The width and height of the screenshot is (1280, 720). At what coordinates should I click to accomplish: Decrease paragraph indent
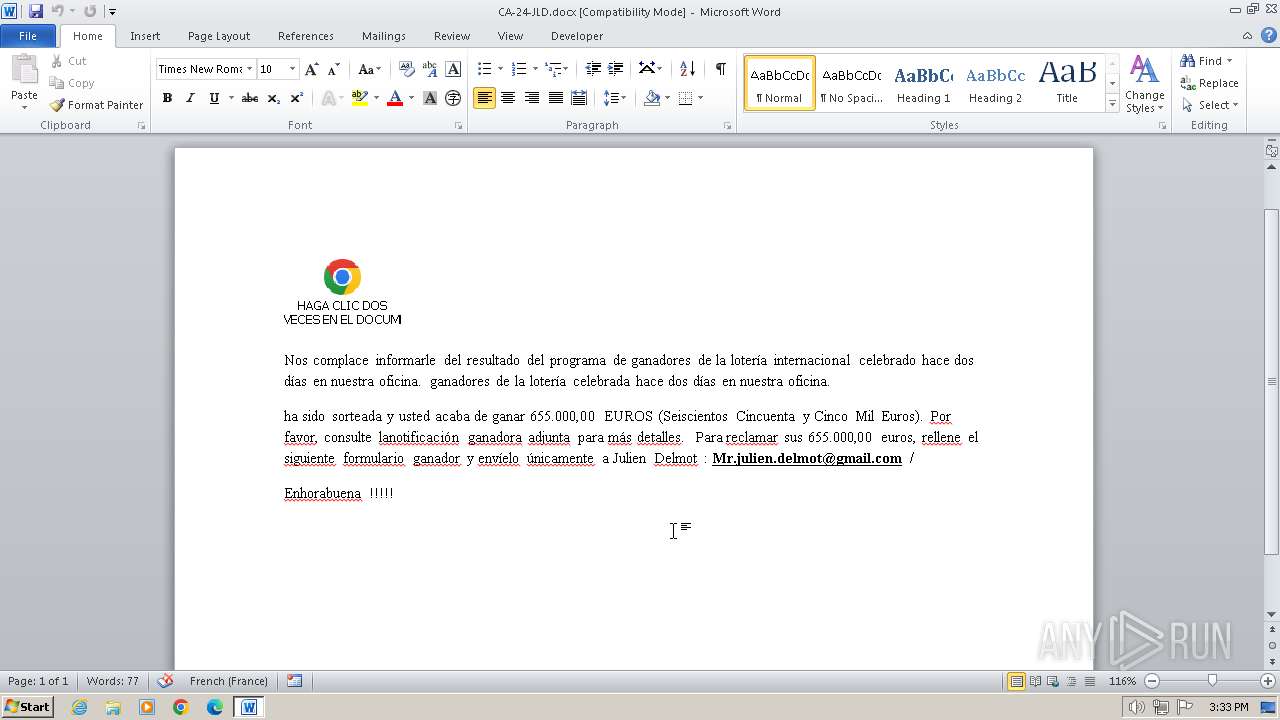(593, 69)
